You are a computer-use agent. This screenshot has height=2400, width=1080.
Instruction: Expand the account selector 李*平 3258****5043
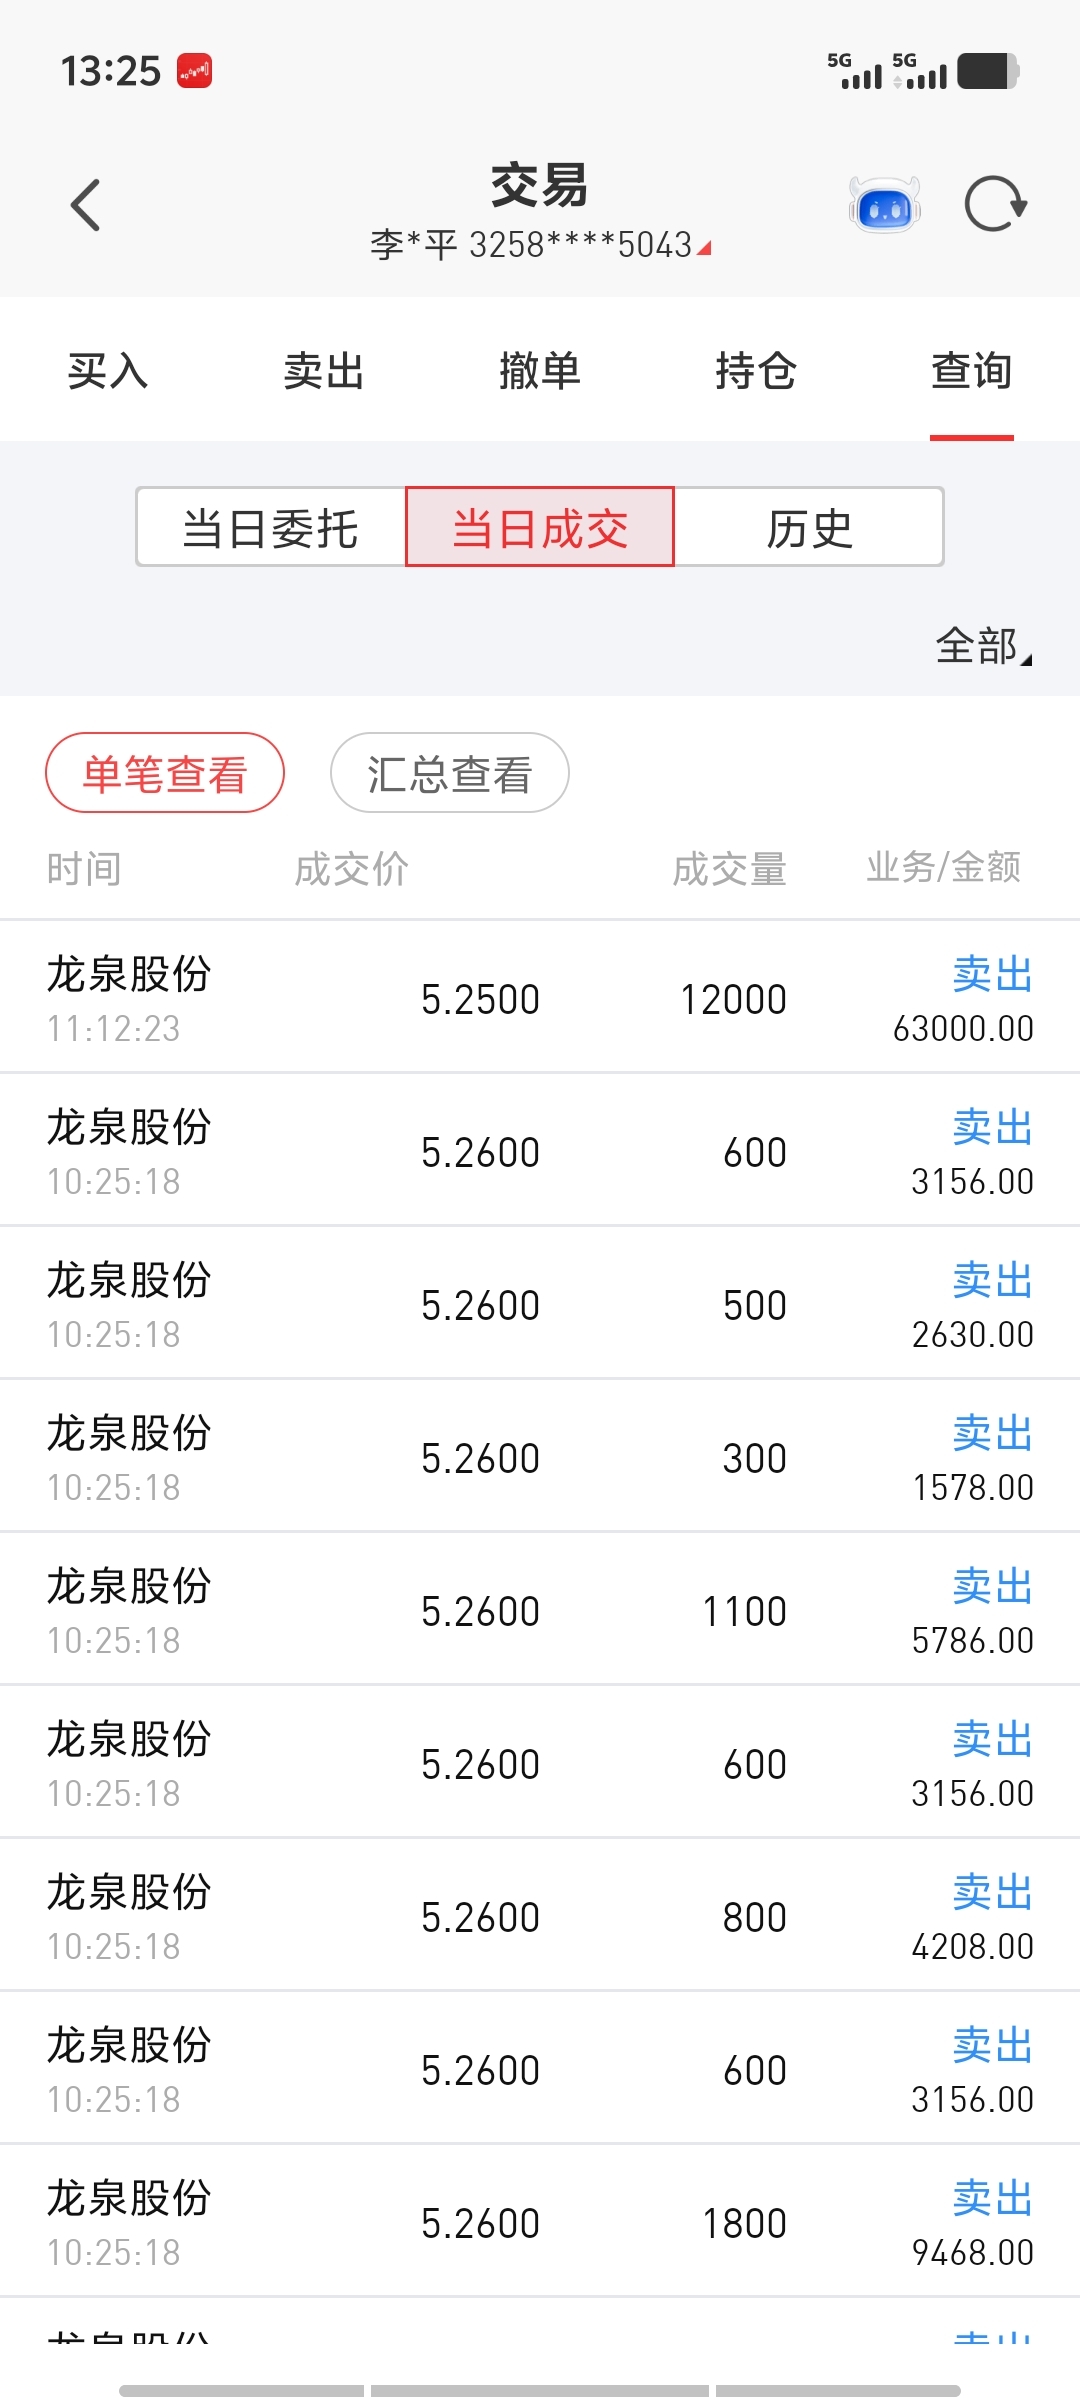pyautogui.click(x=540, y=245)
